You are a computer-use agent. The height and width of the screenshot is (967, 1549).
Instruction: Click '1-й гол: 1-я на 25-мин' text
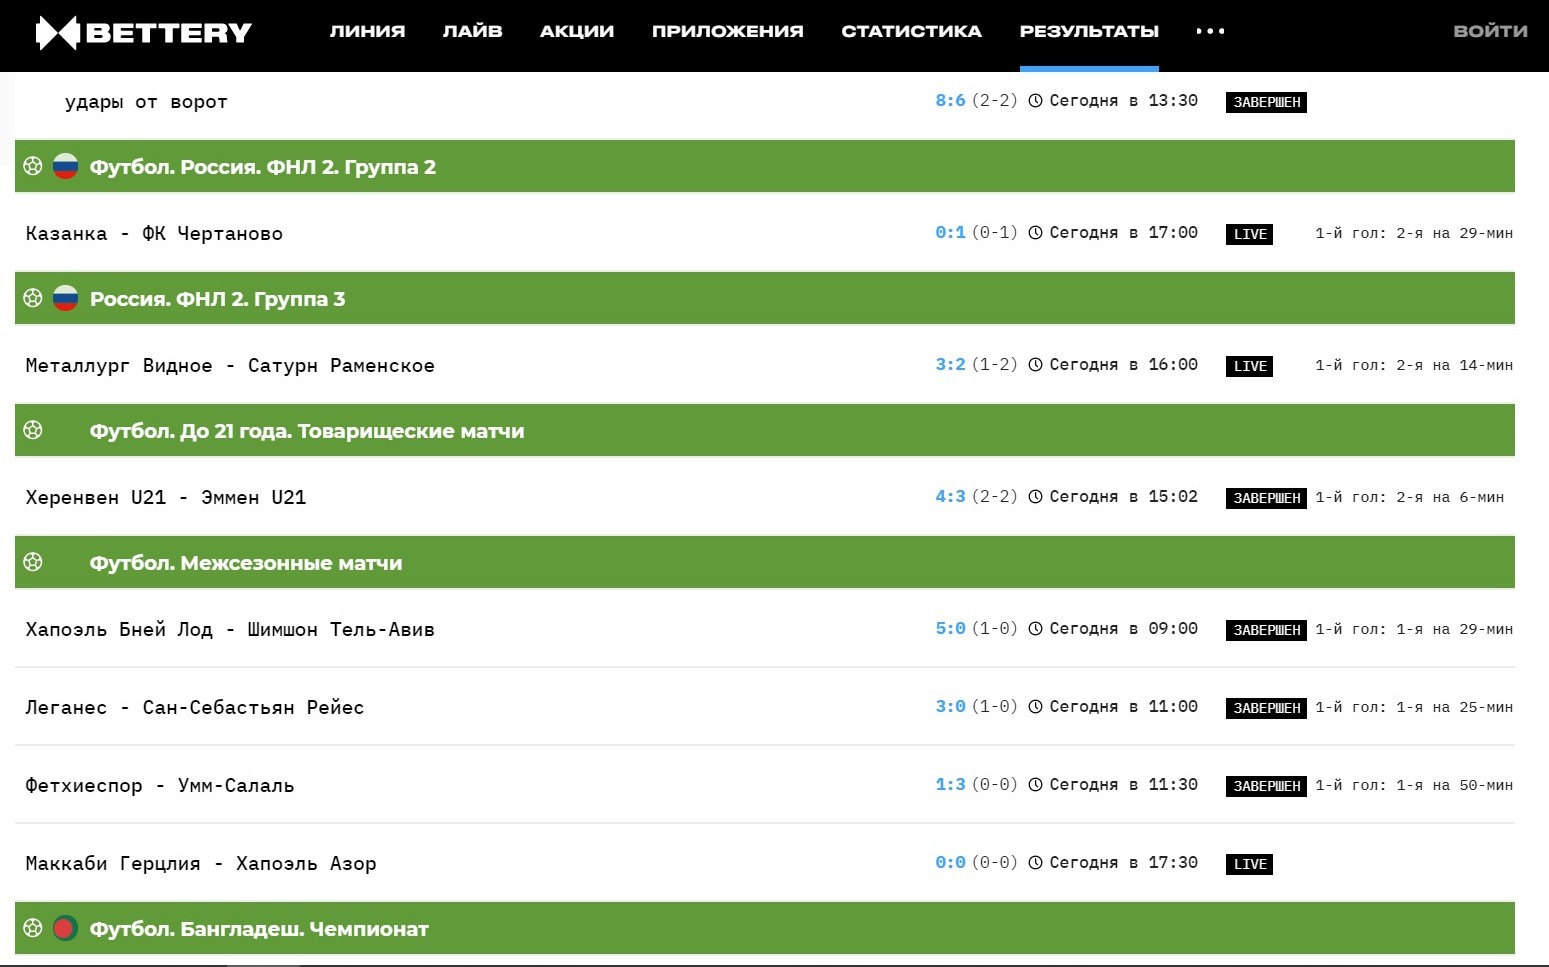point(1413,707)
